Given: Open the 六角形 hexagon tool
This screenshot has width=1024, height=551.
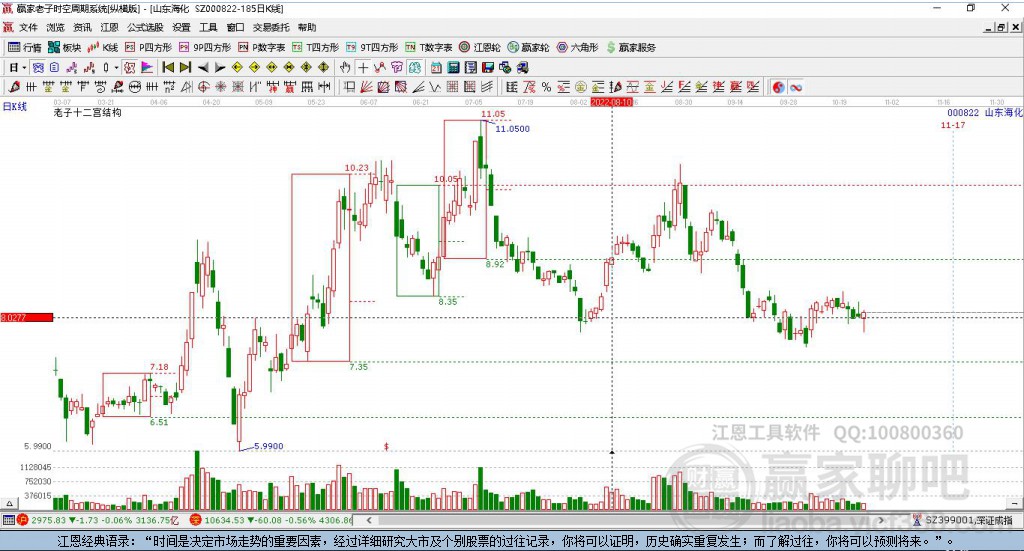Looking at the screenshot, I should coord(578,48).
